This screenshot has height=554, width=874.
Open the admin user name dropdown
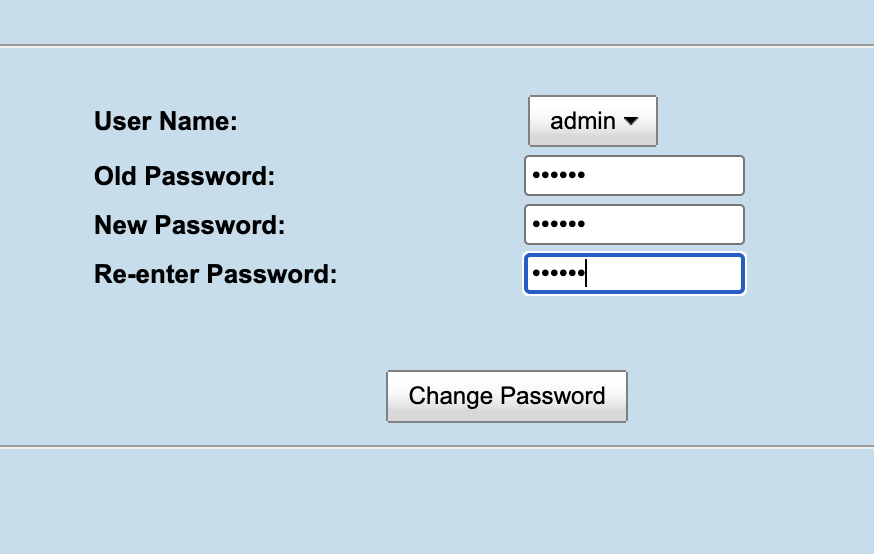click(592, 122)
